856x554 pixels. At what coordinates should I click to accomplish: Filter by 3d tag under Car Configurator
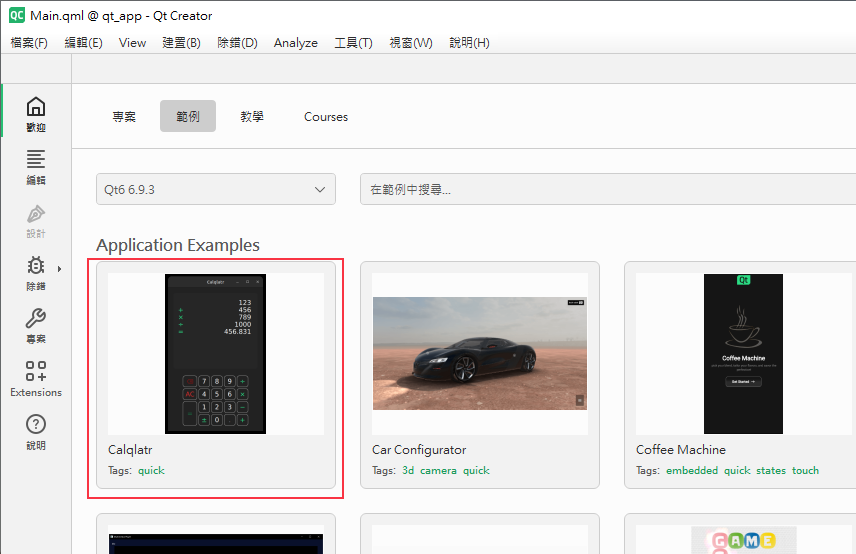click(408, 470)
